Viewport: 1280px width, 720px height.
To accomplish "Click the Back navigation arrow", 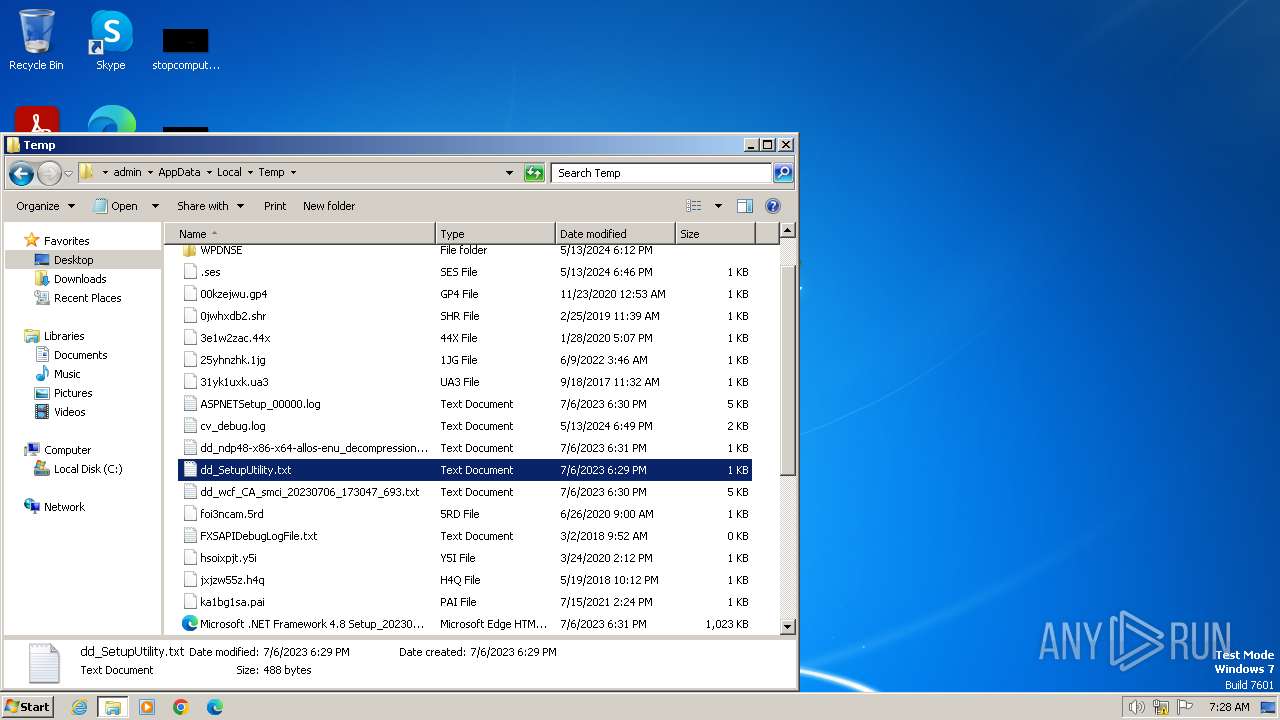I will pos(21,173).
